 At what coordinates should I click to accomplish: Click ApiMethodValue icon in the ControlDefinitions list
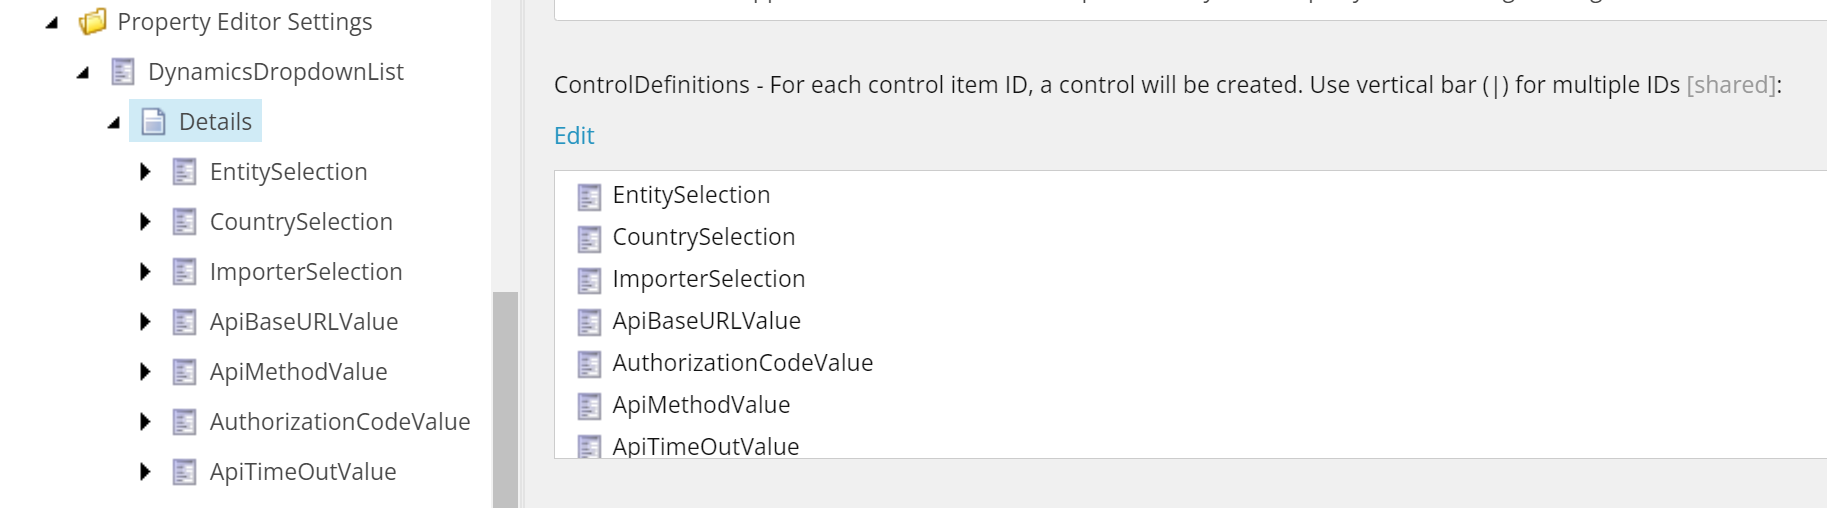click(x=589, y=406)
